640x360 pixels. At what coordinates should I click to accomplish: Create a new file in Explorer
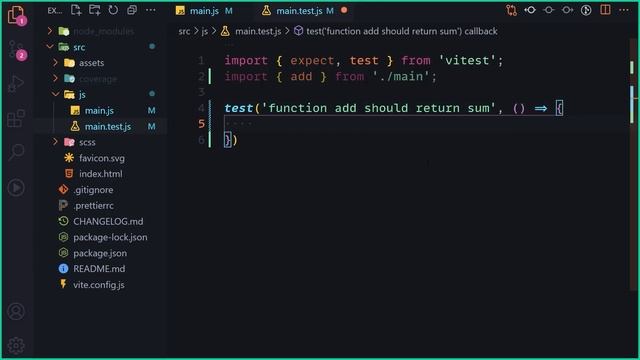pos(76,10)
